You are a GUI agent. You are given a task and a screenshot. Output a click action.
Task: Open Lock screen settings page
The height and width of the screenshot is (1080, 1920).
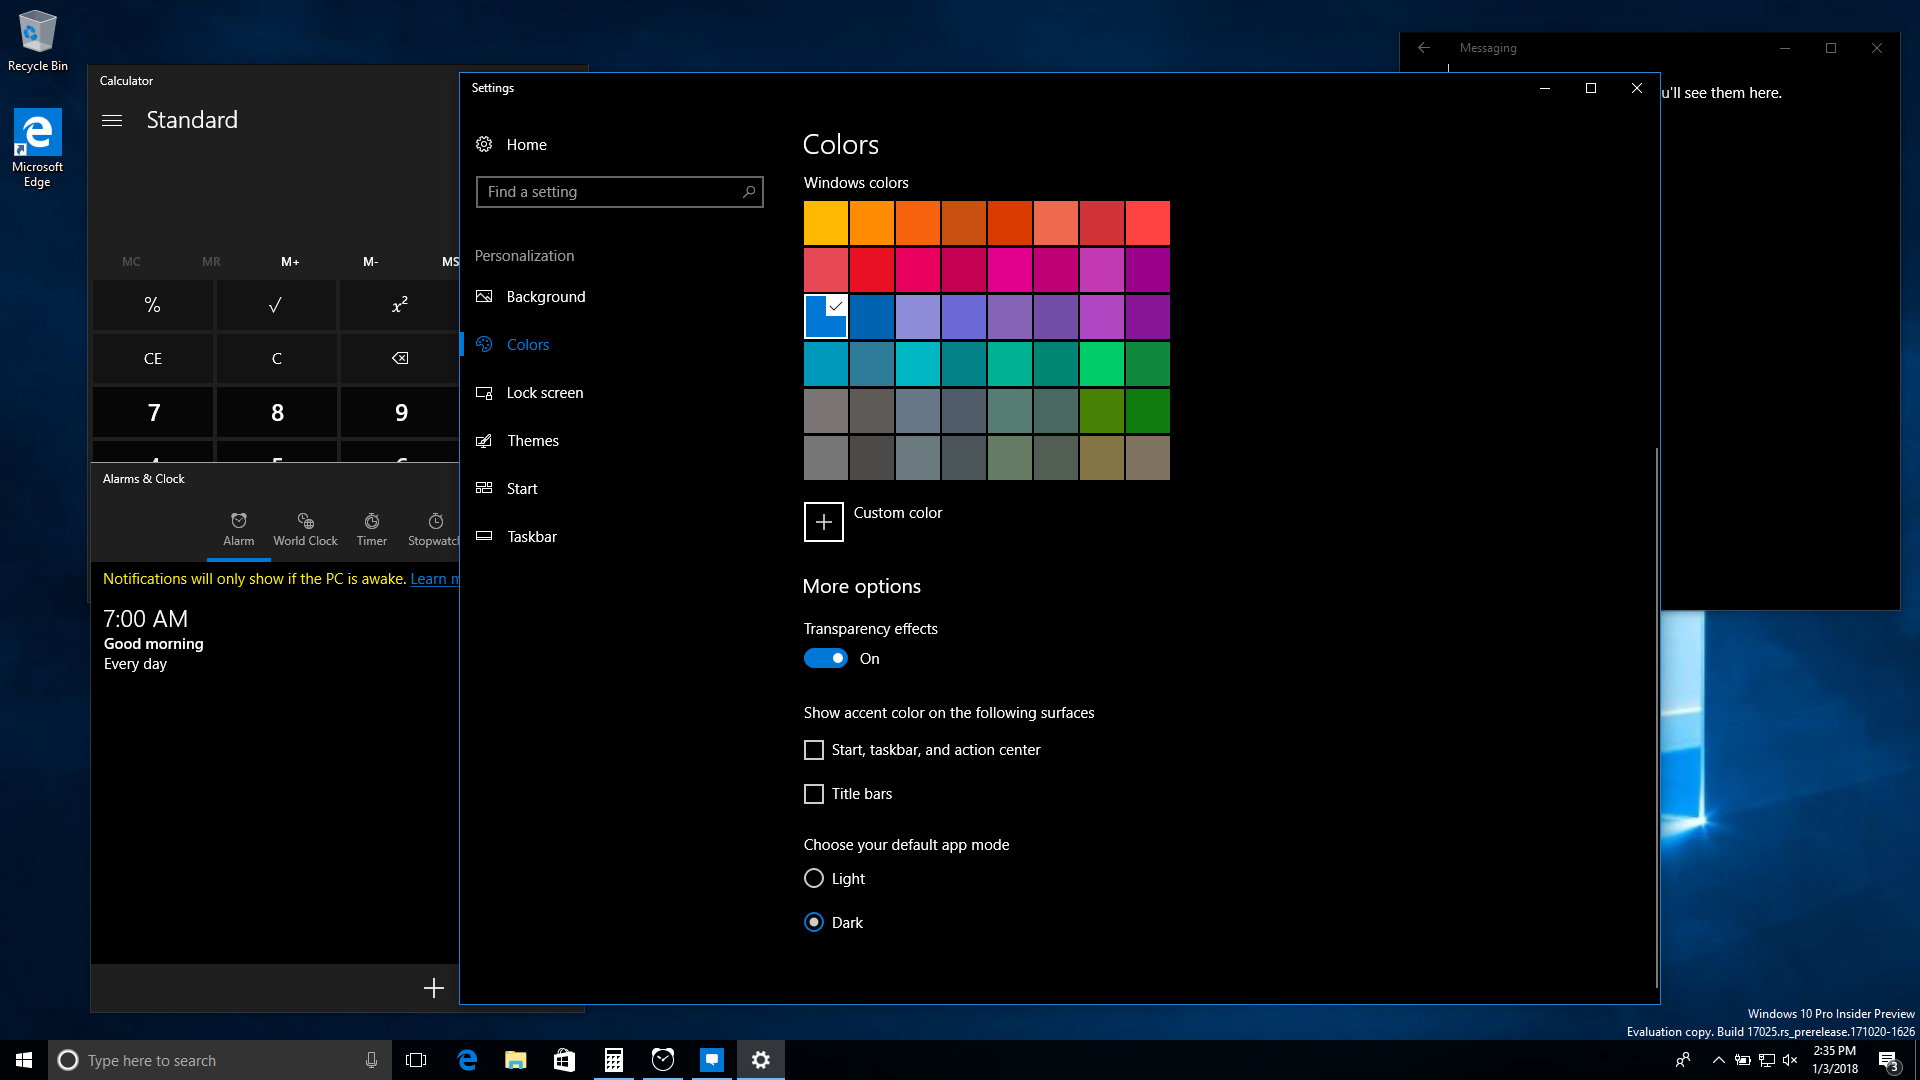(544, 393)
